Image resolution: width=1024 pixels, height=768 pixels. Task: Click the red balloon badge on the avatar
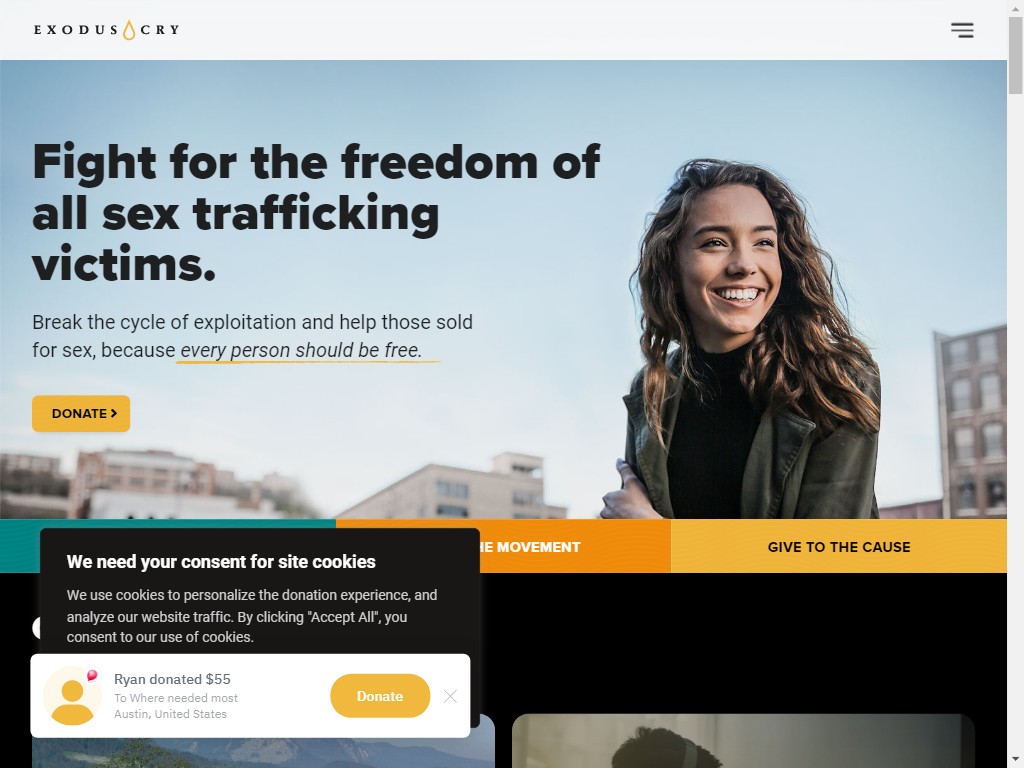[x=92, y=675]
